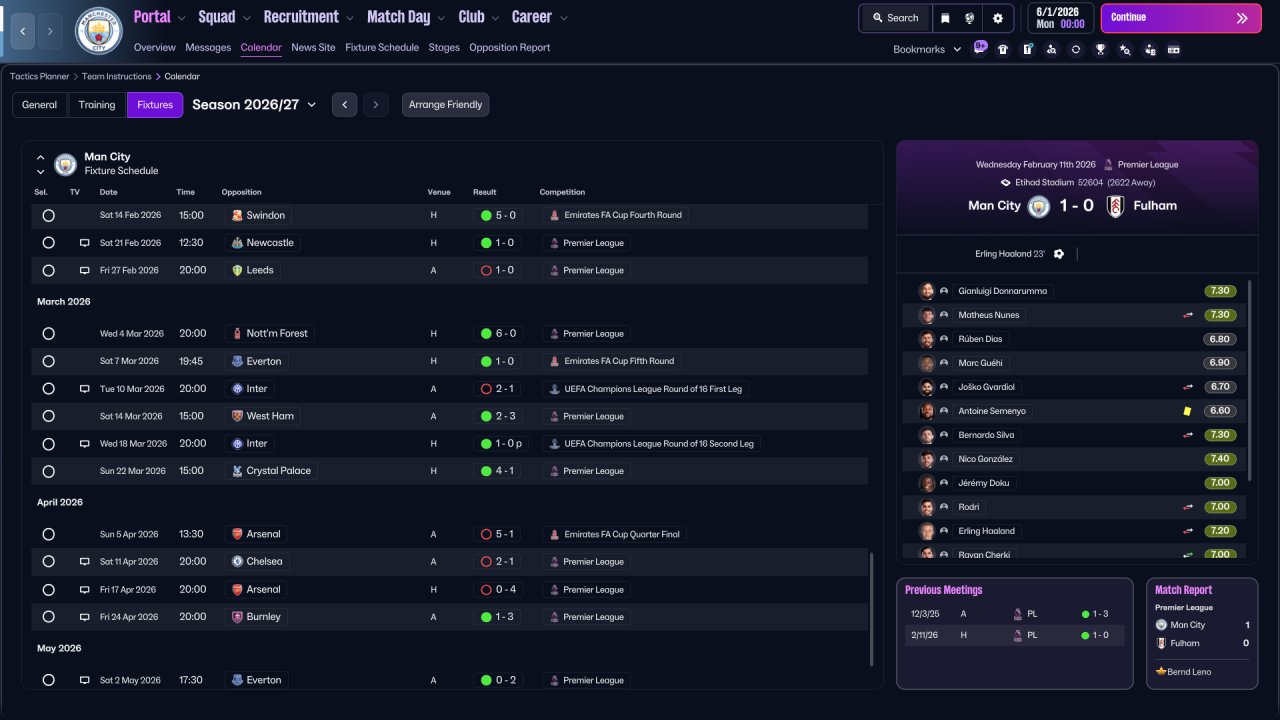Select the Chelsea fixture radio circle

[x=48, y=562]
